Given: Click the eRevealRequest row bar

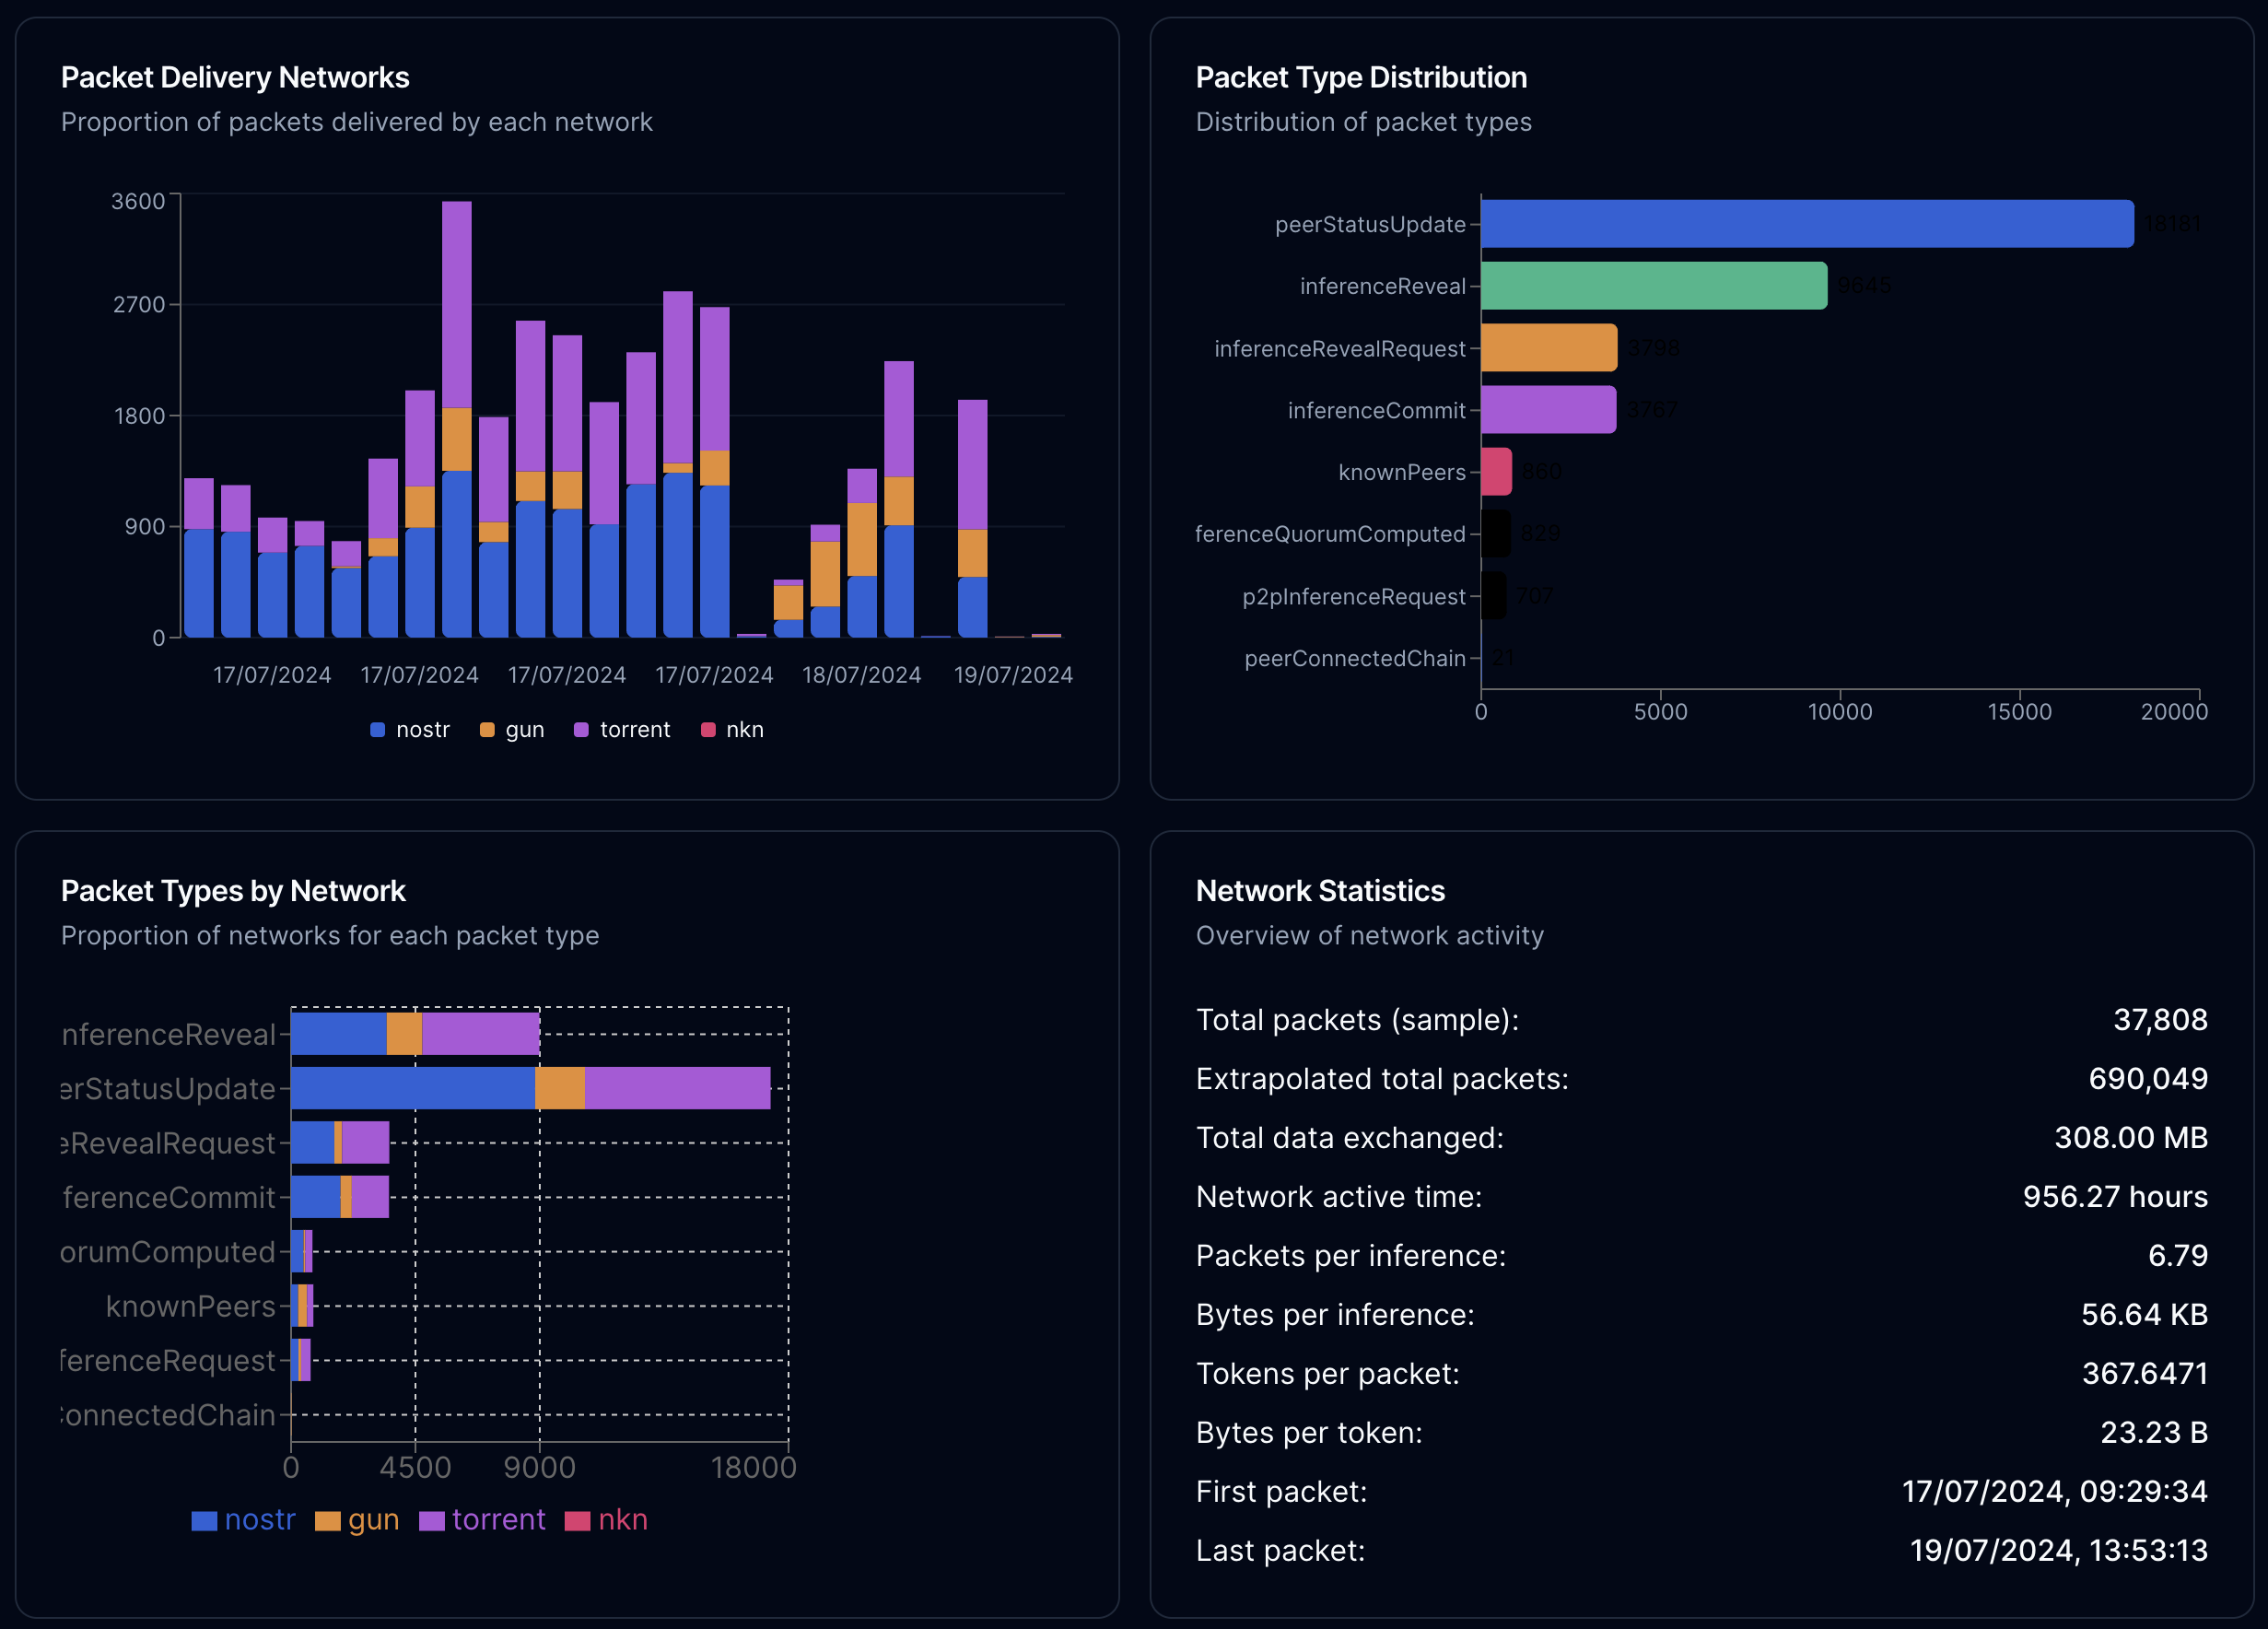Looking at the screenshot, I should (340, 1143).
